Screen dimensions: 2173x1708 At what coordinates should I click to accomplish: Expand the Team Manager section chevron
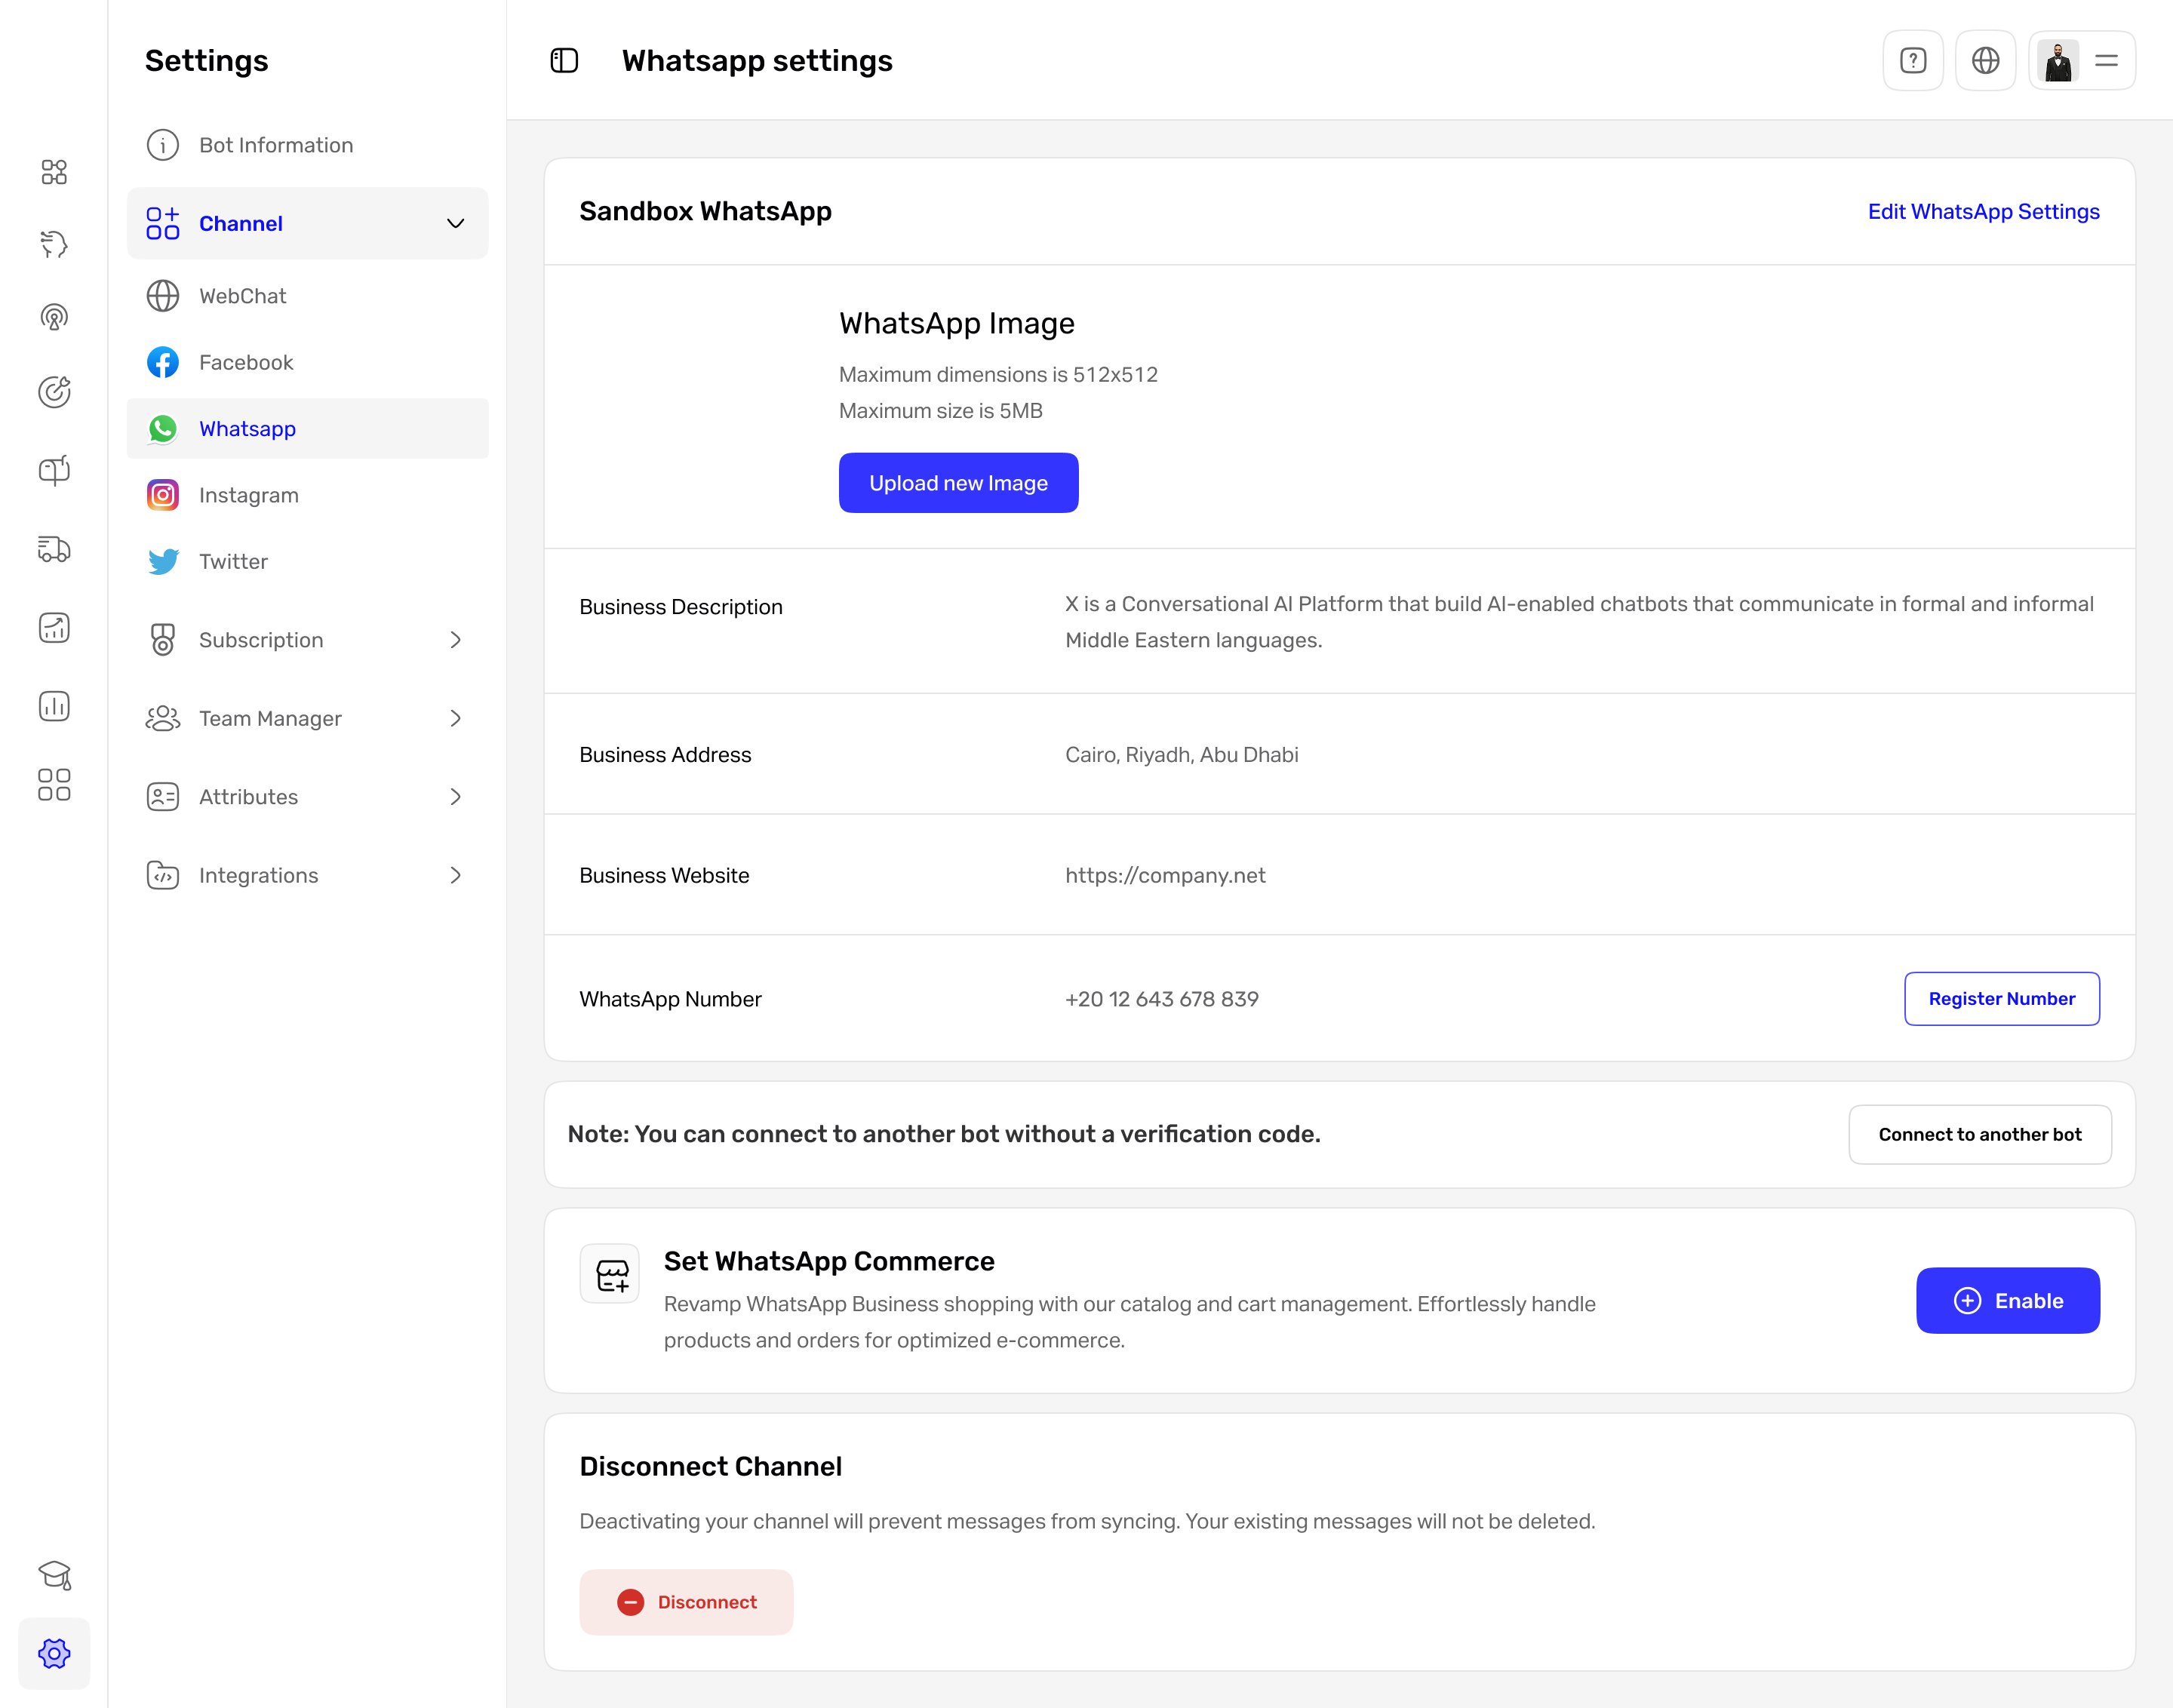455,718
